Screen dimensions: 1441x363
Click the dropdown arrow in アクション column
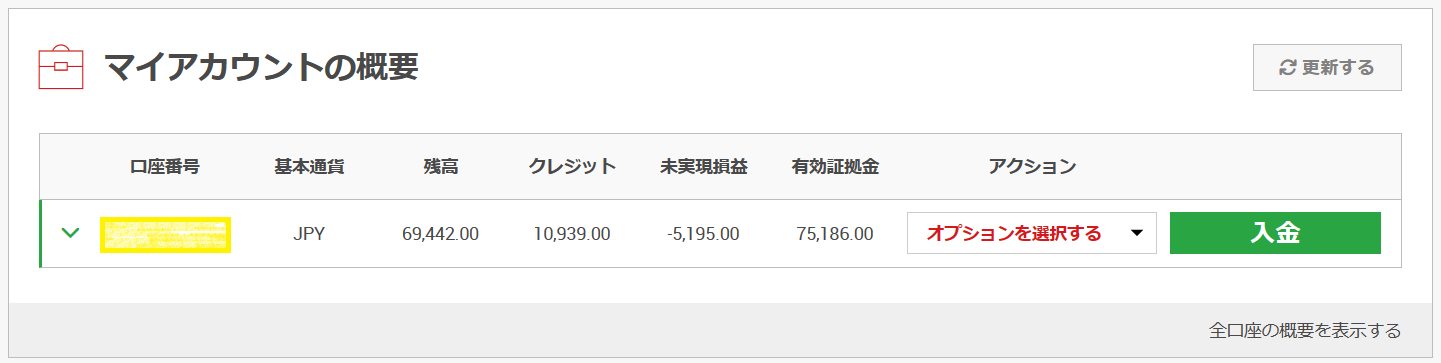pyautogui.click(x=1136, y=234)
